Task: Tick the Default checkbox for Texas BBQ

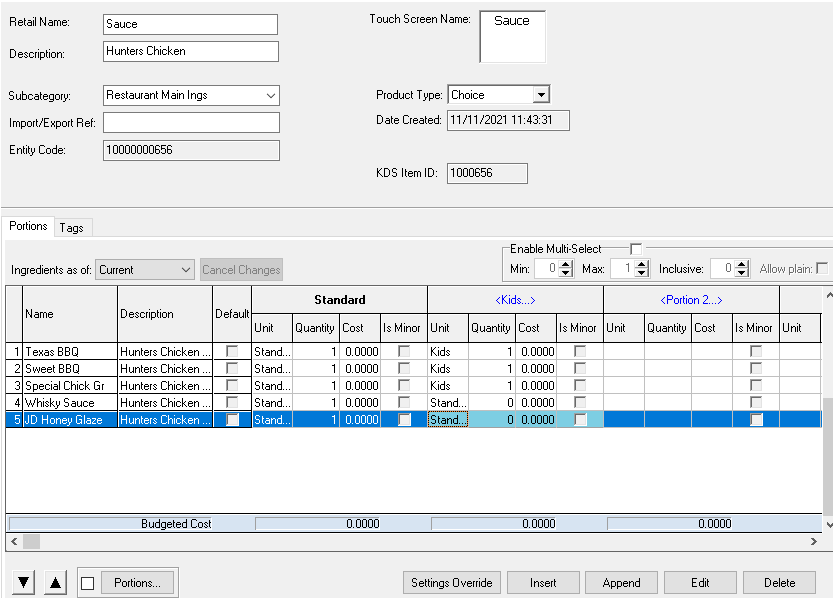Action: 232,351
